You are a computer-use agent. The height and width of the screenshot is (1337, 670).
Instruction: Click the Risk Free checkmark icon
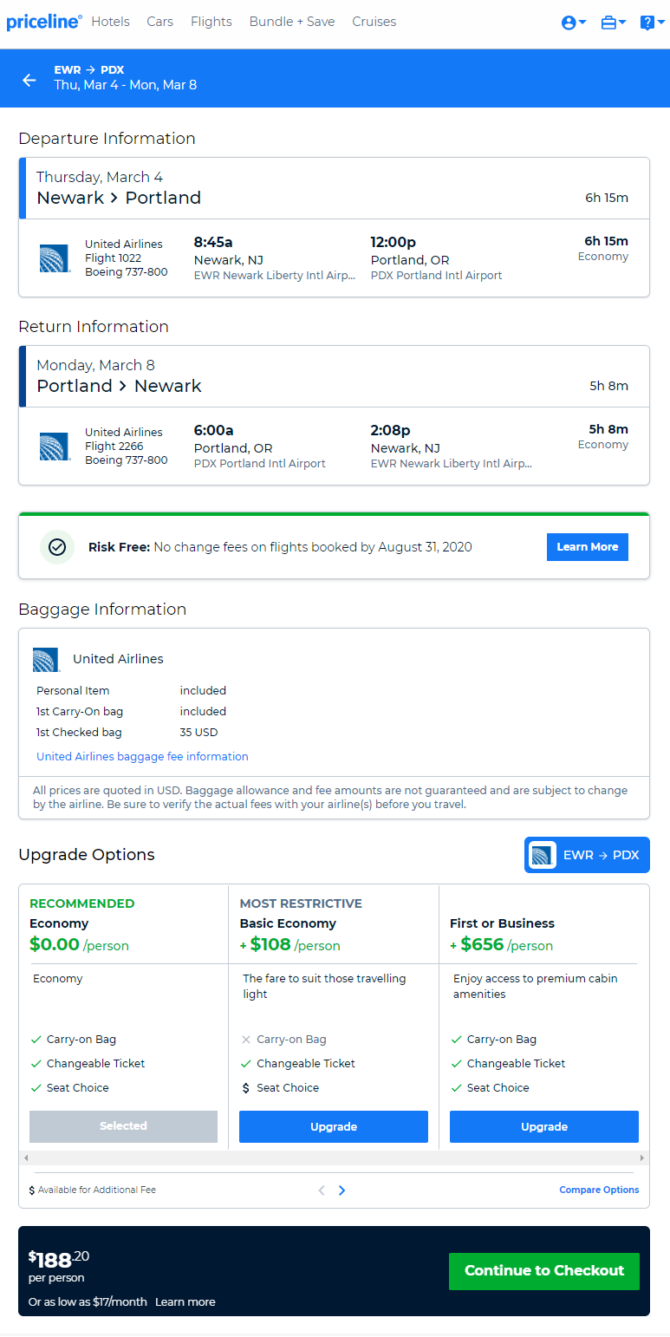point(57,547)
